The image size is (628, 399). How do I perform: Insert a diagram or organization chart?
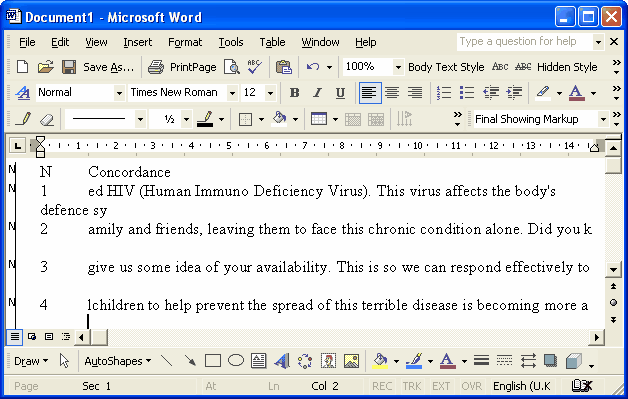[305, 361]
